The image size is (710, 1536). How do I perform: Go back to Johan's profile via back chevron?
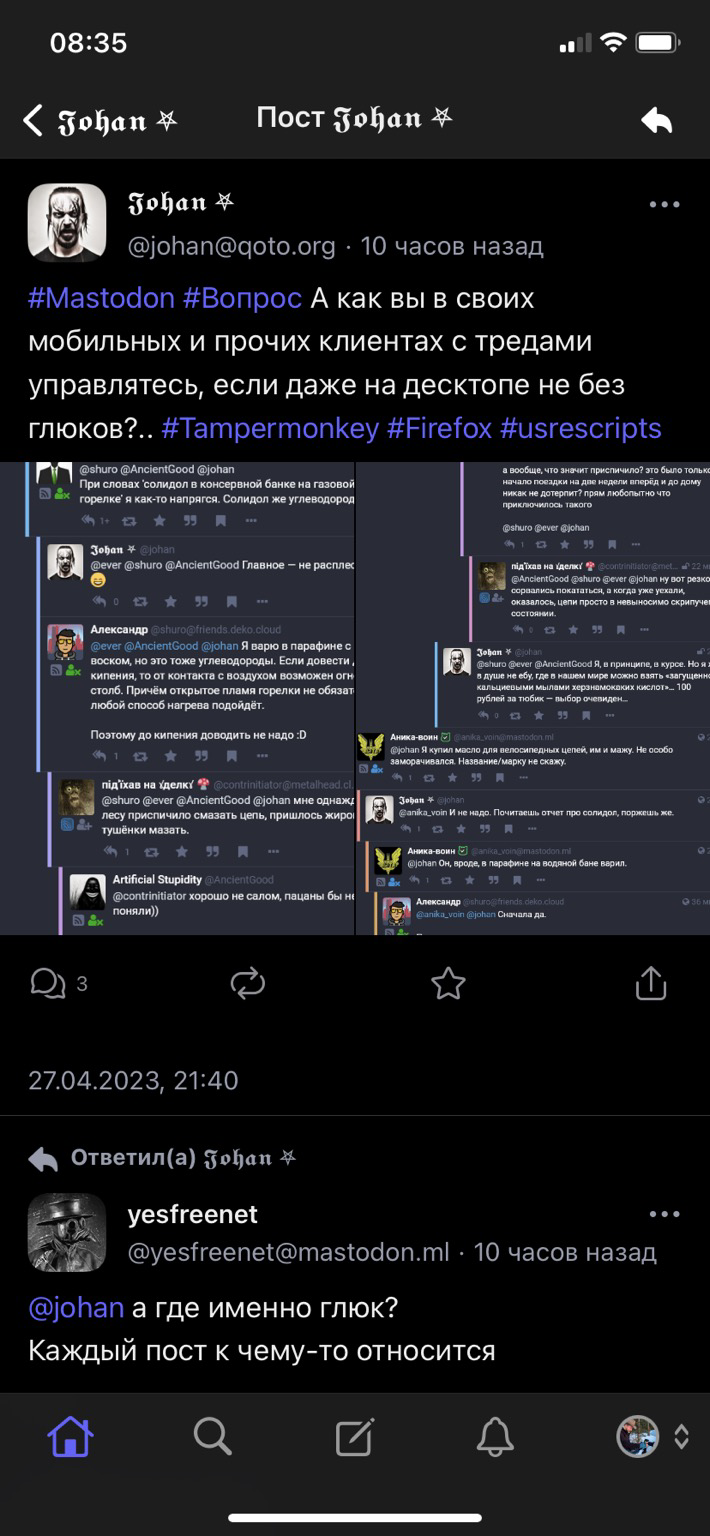tap(34, 121)
